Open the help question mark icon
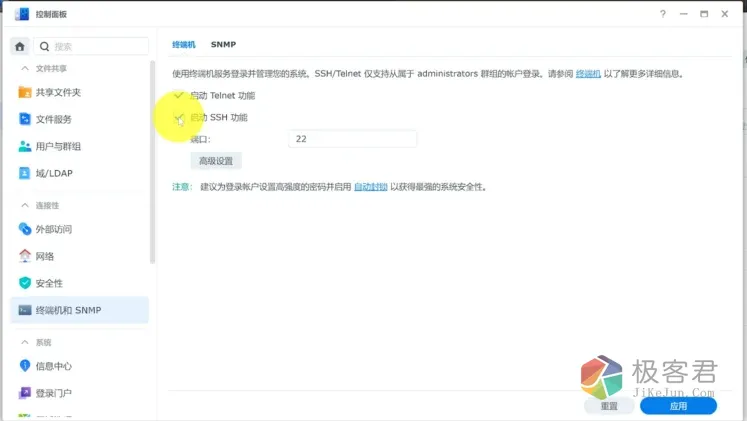This screenshot has height=421, width=747. [663, 14]
